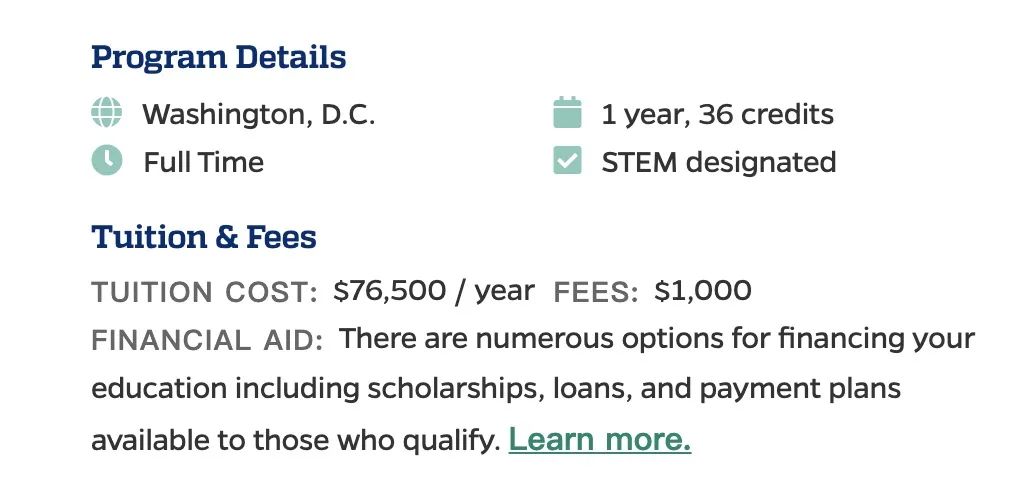1026x478 pixels.
Task: Select the Washington, D.C. location text
Action: coord(259,114)
